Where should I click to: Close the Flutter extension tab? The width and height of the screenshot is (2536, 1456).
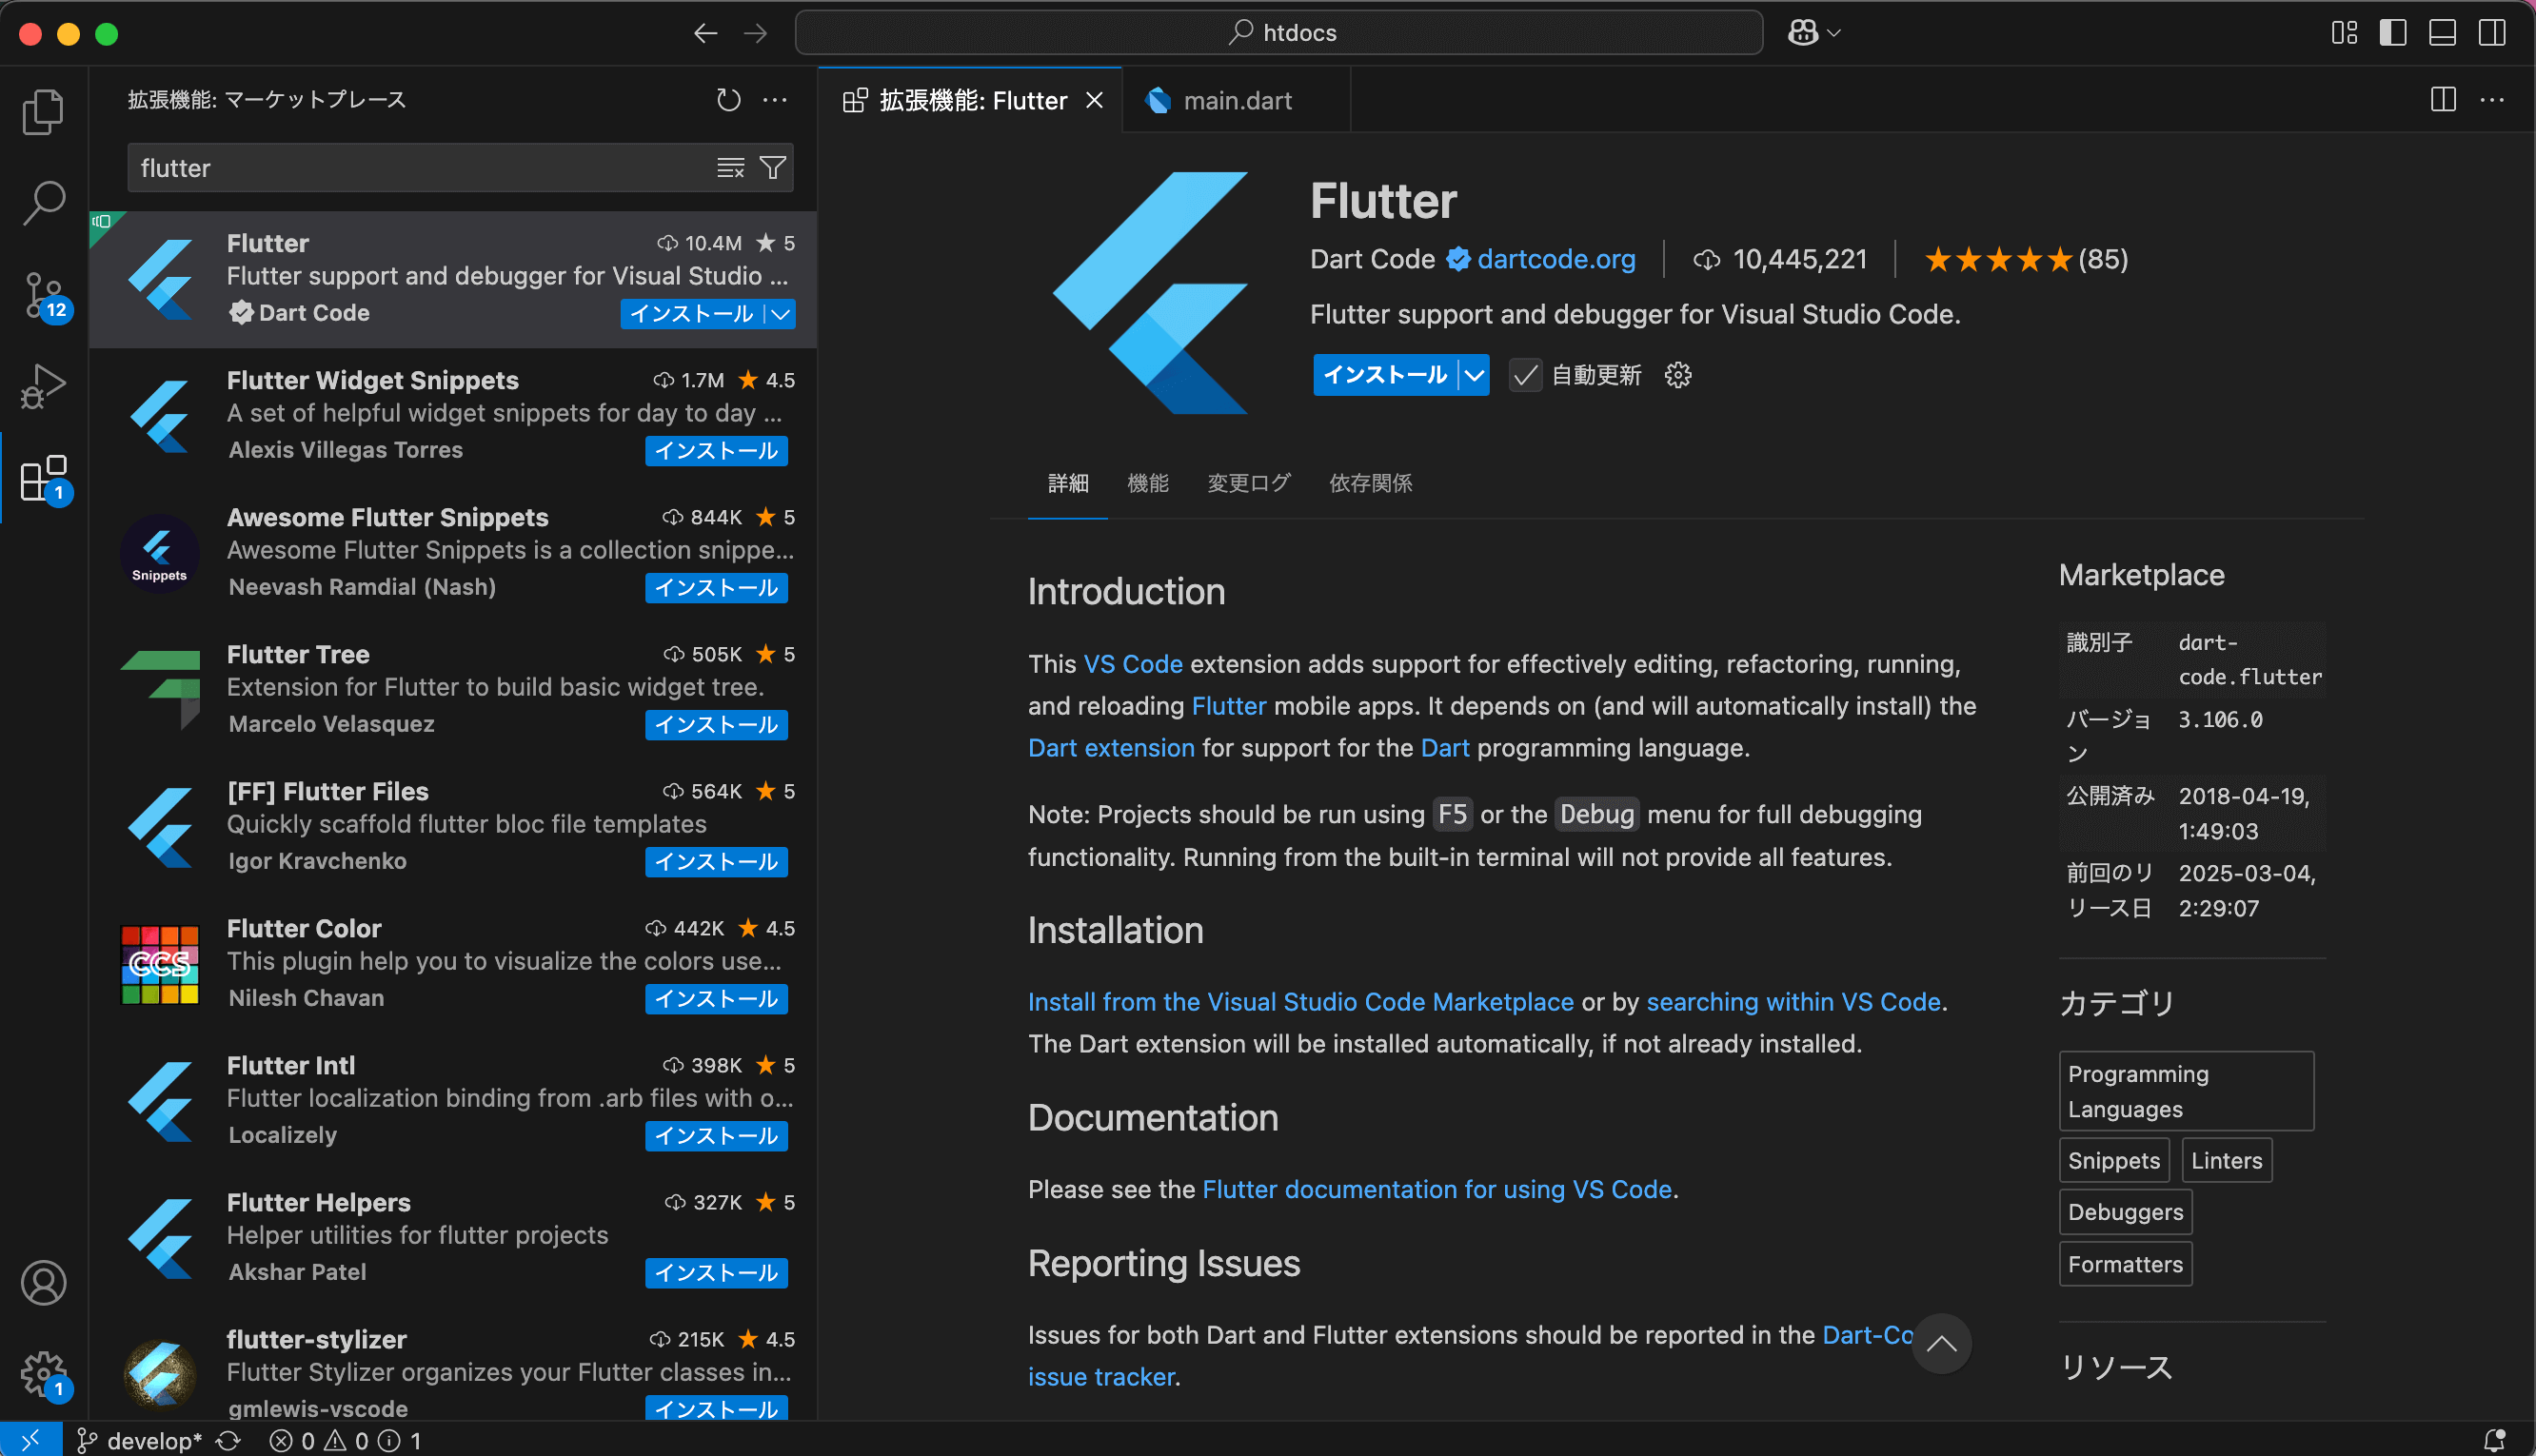[x=1095, y=100]
